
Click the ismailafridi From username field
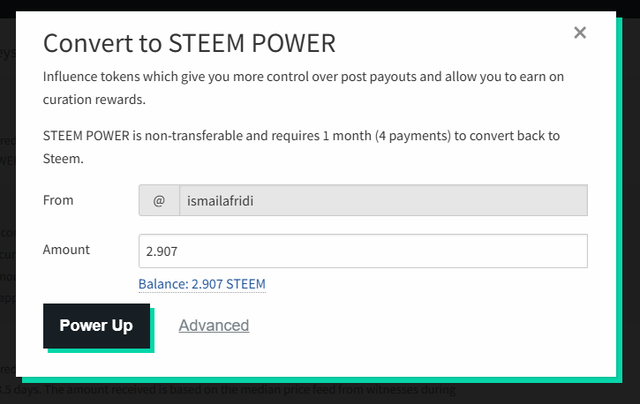point(383,200)
